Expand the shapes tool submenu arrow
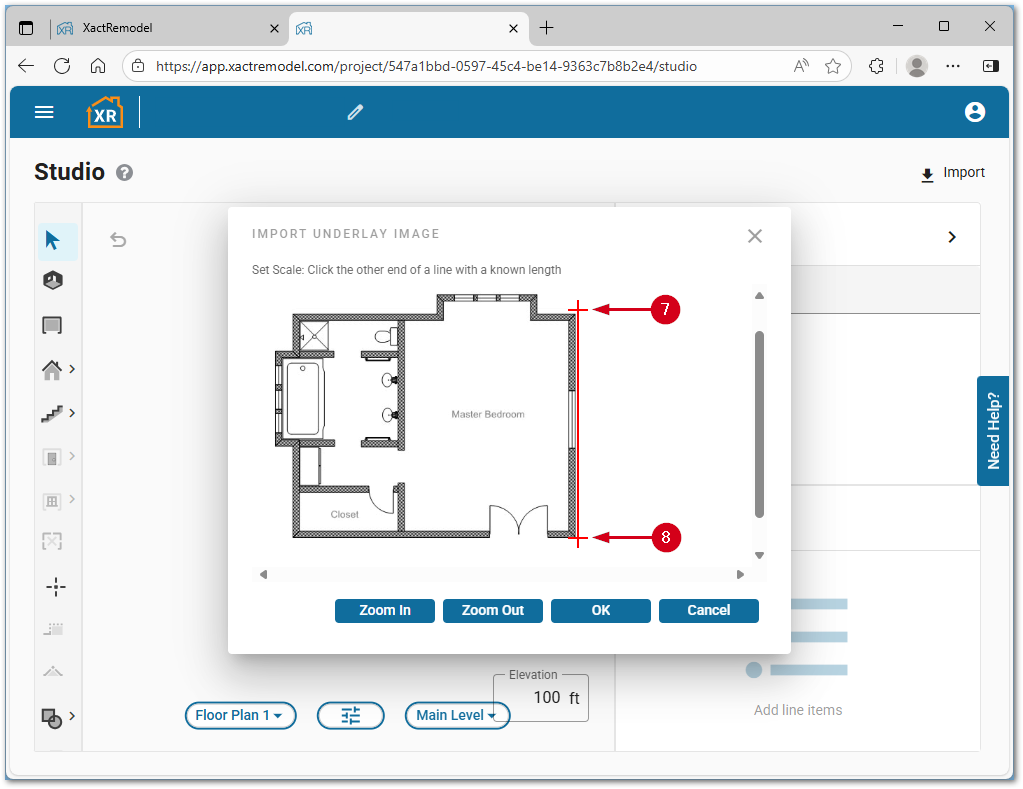 point(72,715)
